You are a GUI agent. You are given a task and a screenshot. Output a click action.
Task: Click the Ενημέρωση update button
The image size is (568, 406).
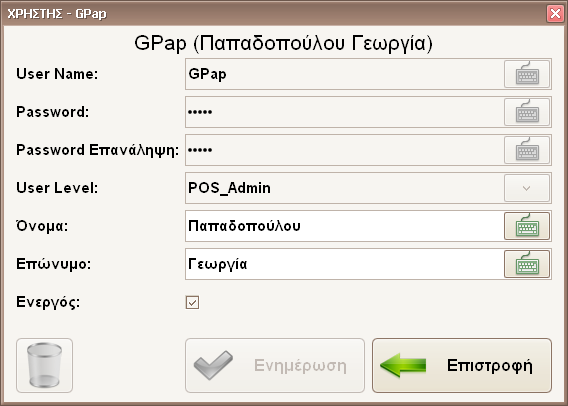pyautogui.click(x=275, y=365)
